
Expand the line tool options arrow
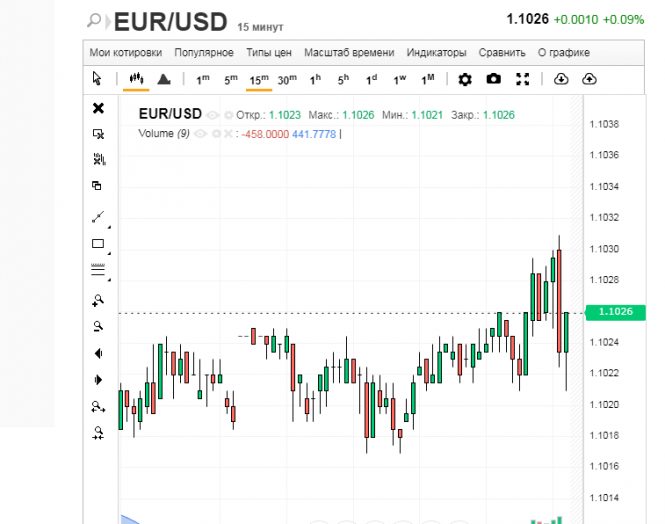[x=109, y=228]
